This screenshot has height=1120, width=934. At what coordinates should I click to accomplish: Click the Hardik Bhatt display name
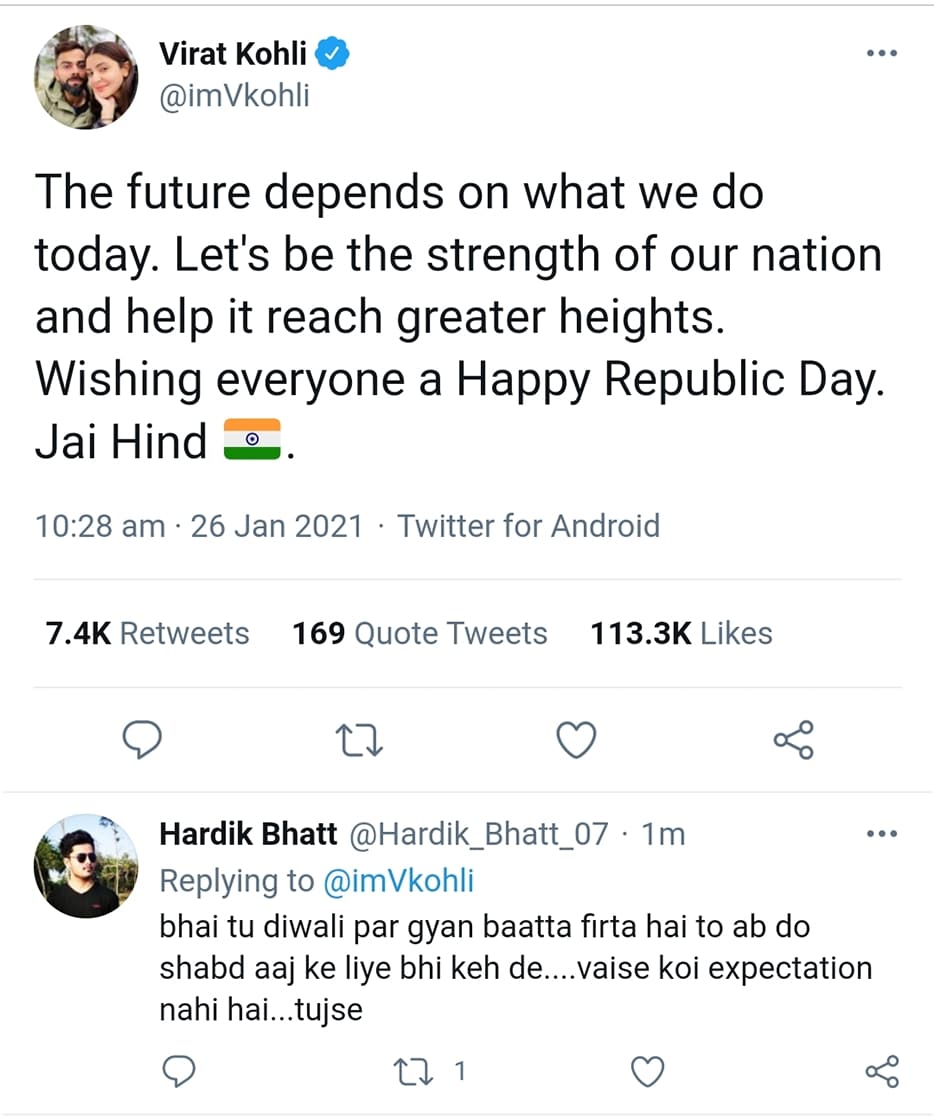click(x=248, y=834)
